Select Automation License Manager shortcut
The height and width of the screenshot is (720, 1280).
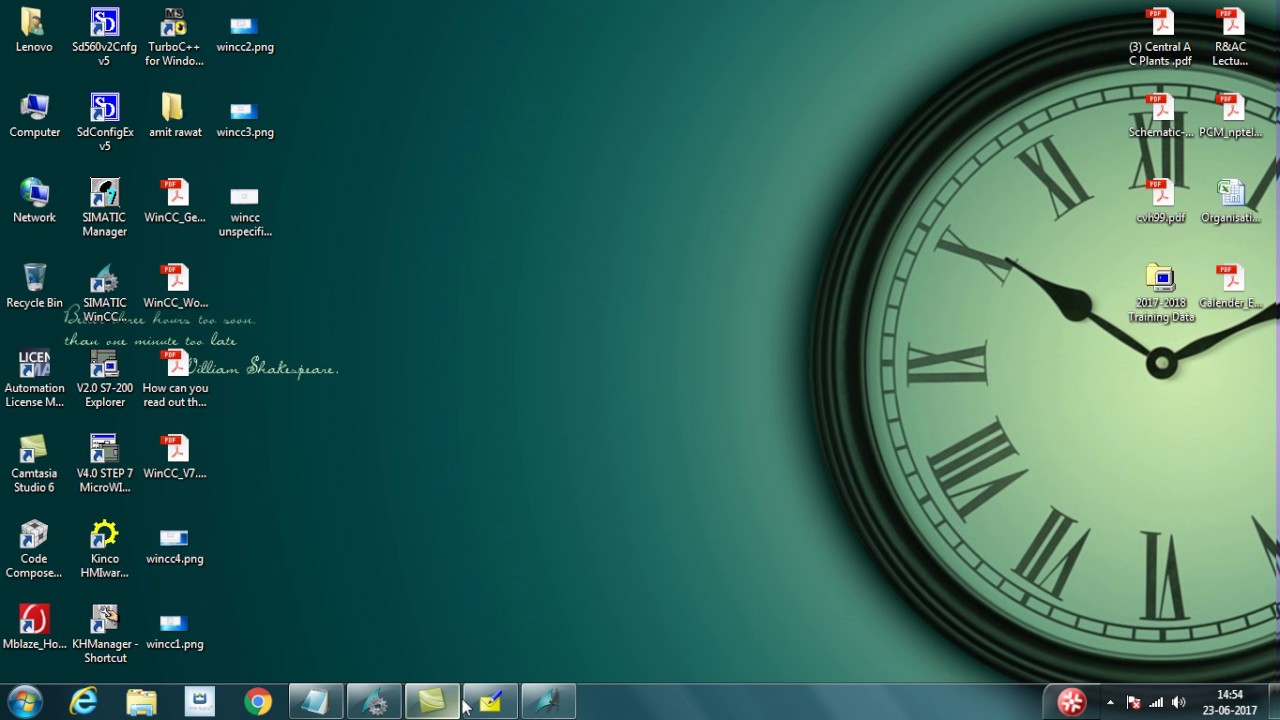point(34,379)
